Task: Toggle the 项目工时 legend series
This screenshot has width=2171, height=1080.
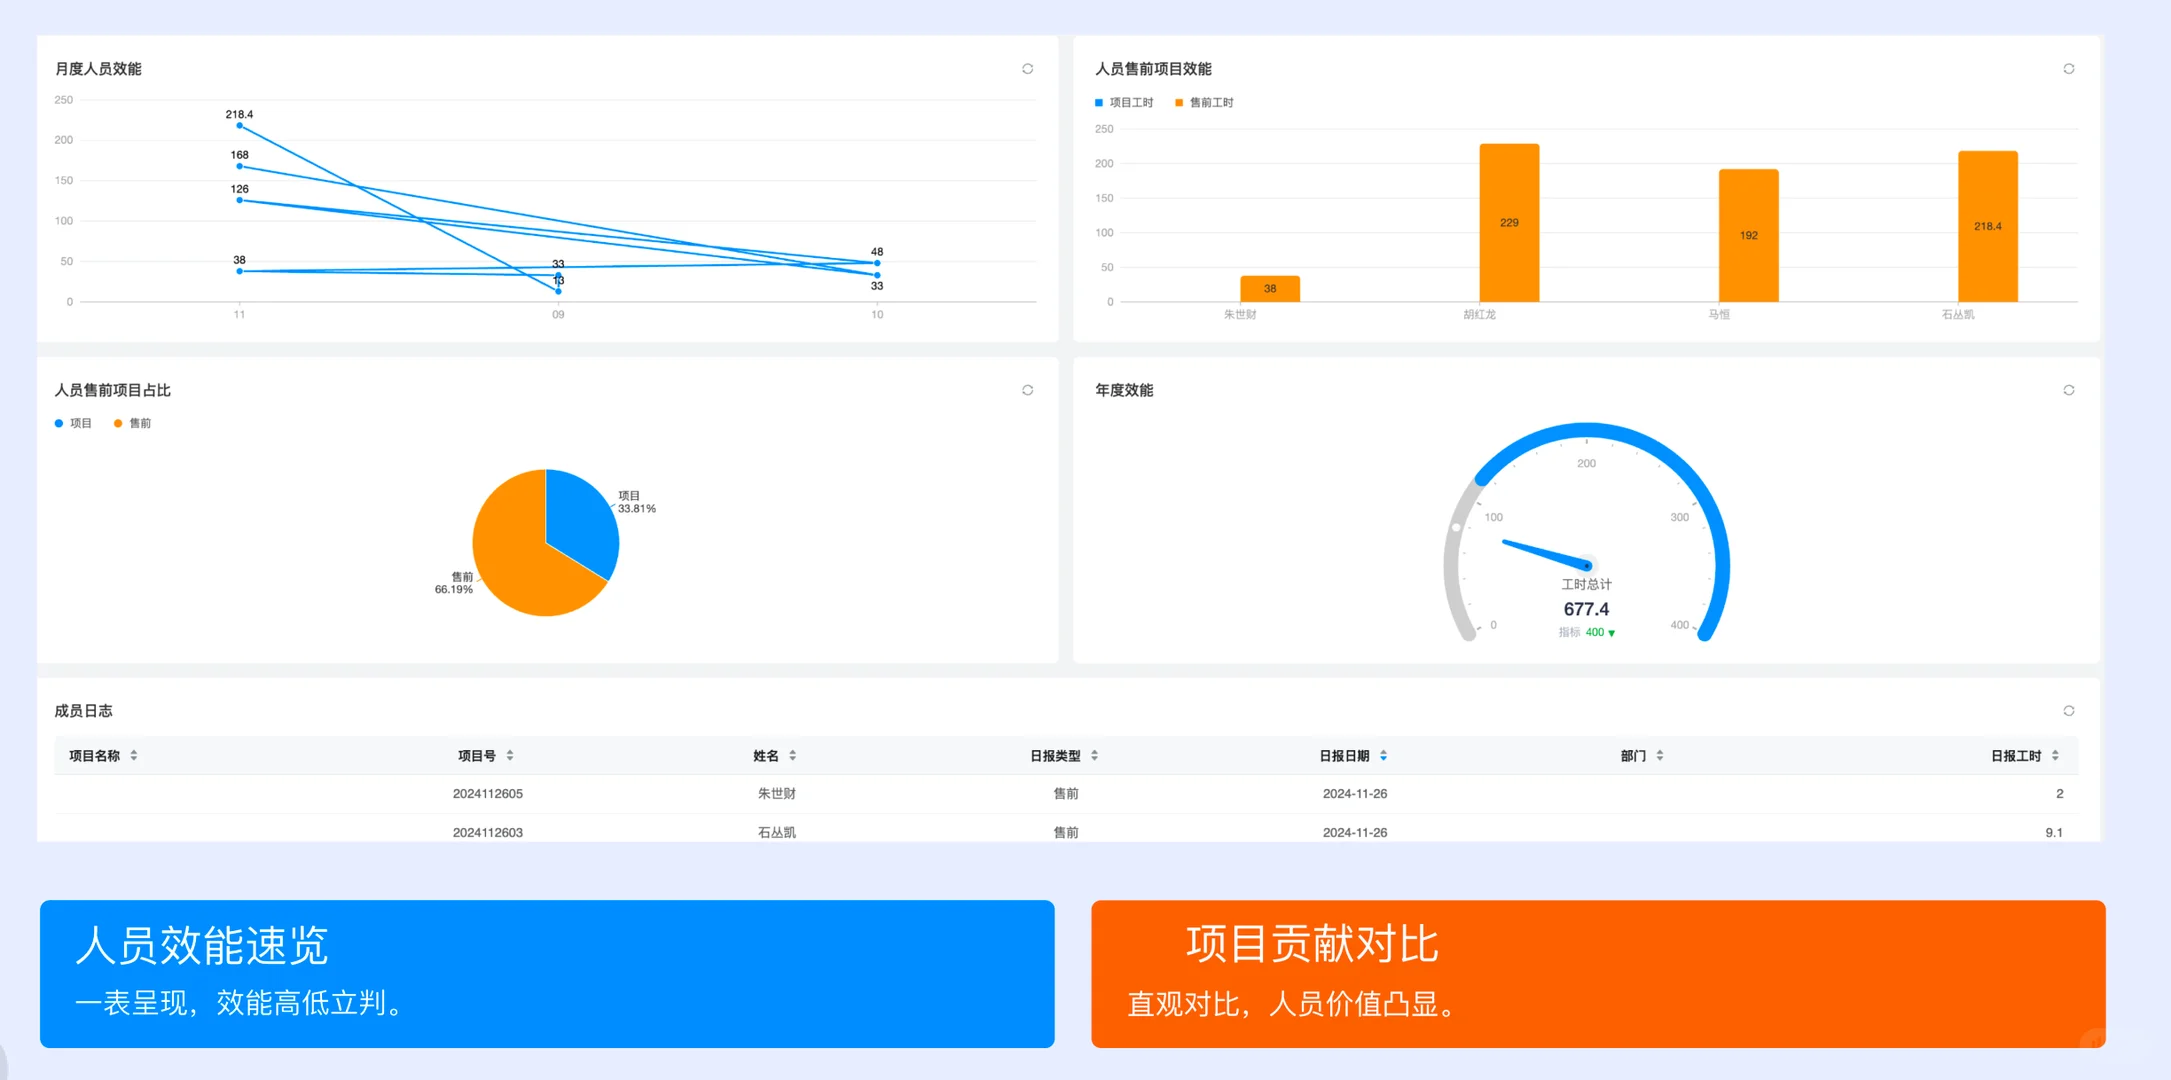Action: pos(1124,101)
